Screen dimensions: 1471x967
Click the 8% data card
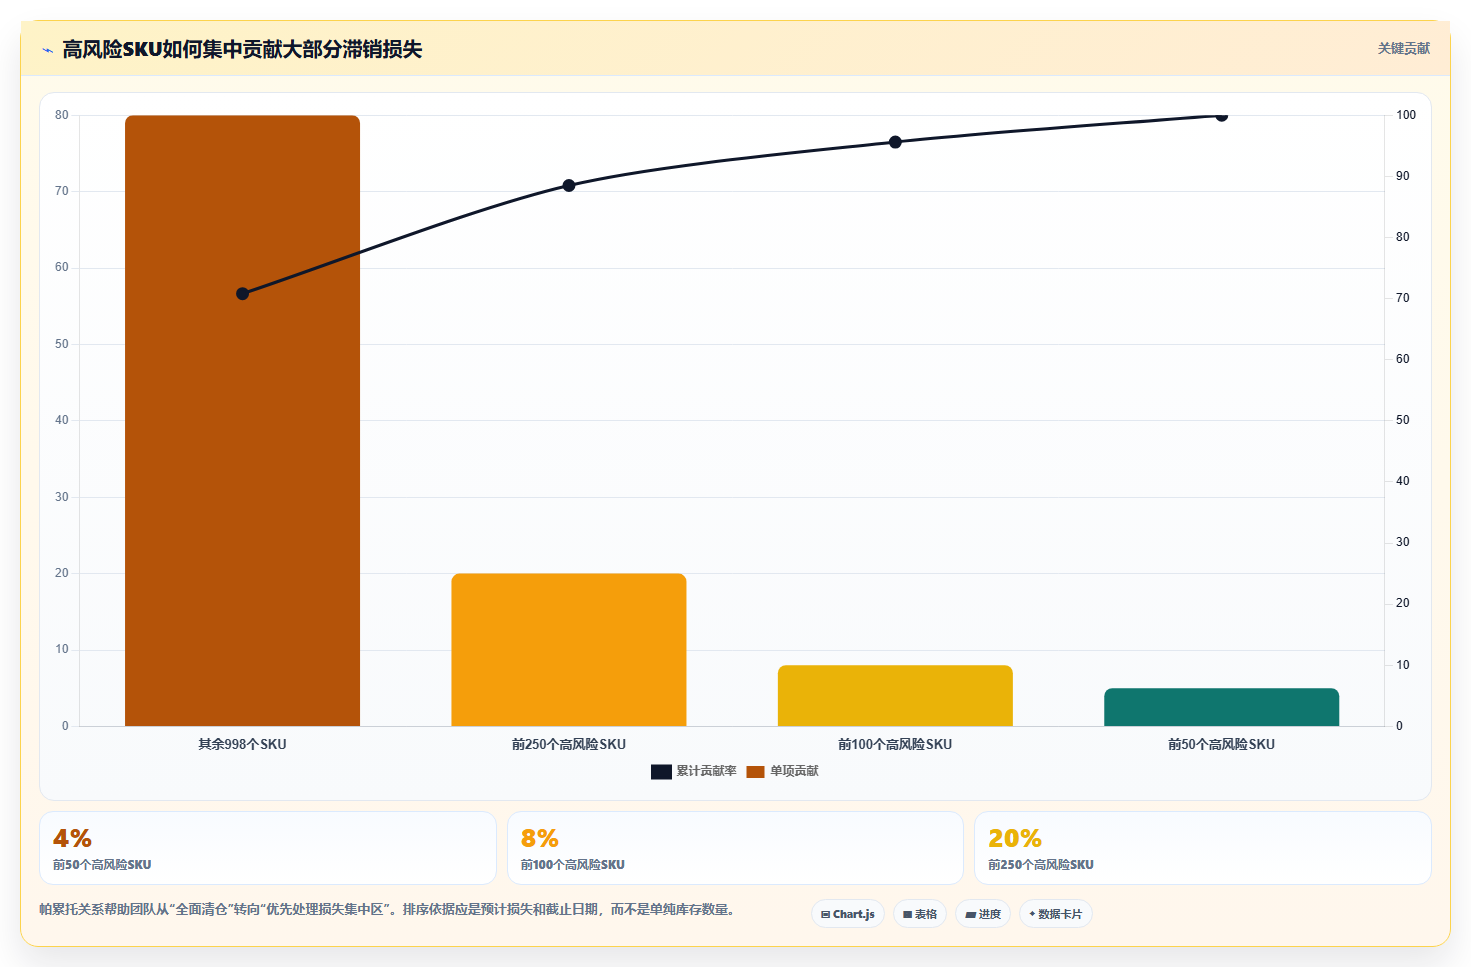tap(735, 848)
